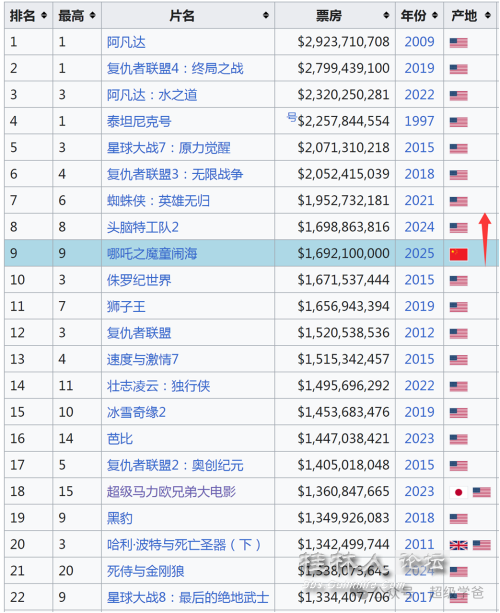
Task: Click the US flag in 黑豹 row
Action: (x=459, y=519)
